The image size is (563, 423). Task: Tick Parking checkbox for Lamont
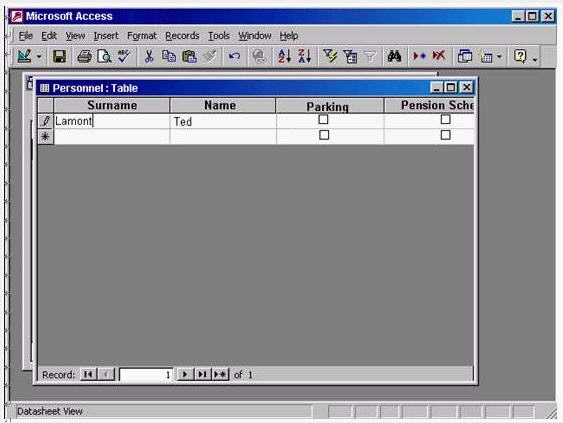(x=323, y=119)
